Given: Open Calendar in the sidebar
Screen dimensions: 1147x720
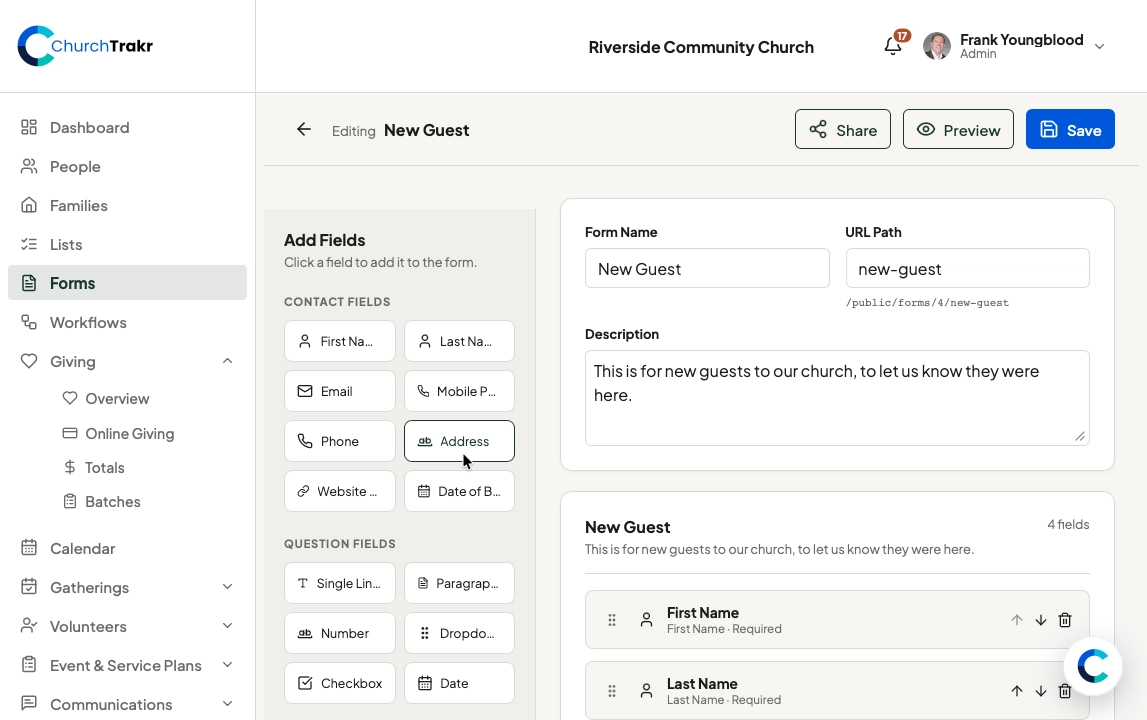Looking at the screenshot, I should pyautogui.click(x=127, y=548).
